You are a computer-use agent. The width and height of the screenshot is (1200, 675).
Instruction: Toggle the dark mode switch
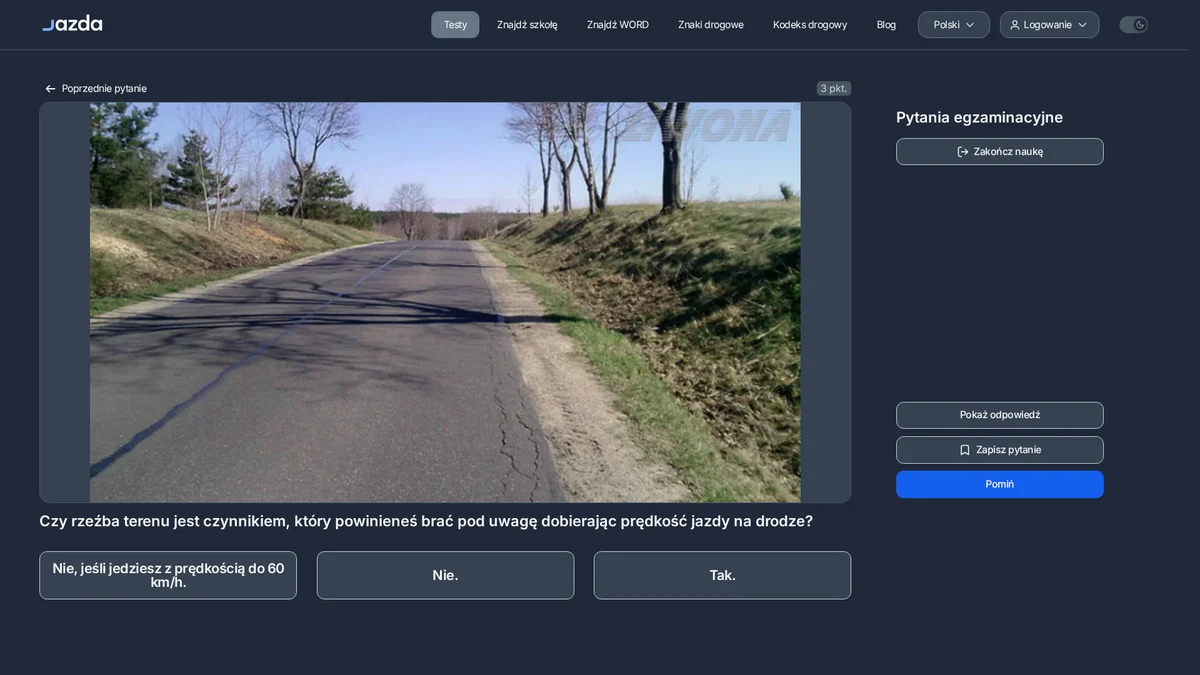click(1133, 25)
